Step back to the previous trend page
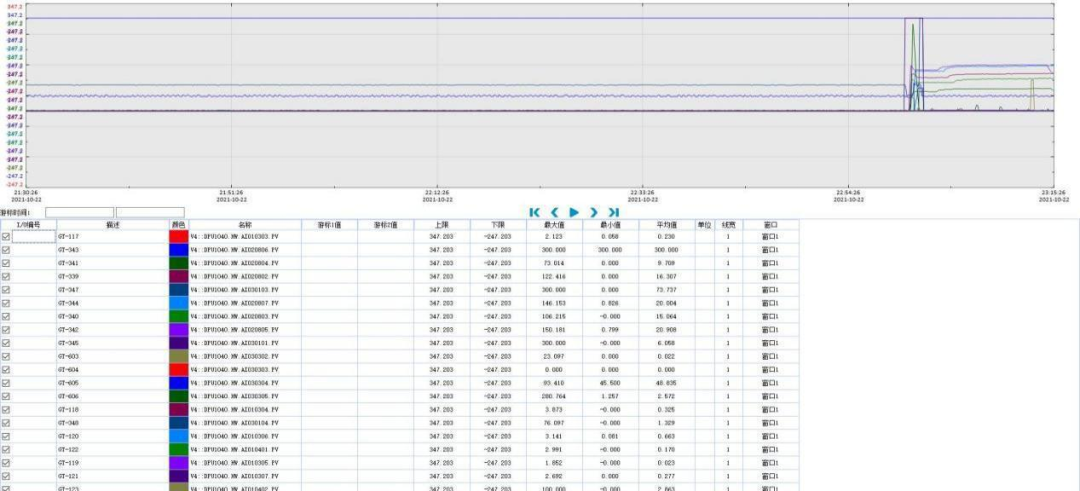Screen dimensions: 1080x491 (554, 213)
